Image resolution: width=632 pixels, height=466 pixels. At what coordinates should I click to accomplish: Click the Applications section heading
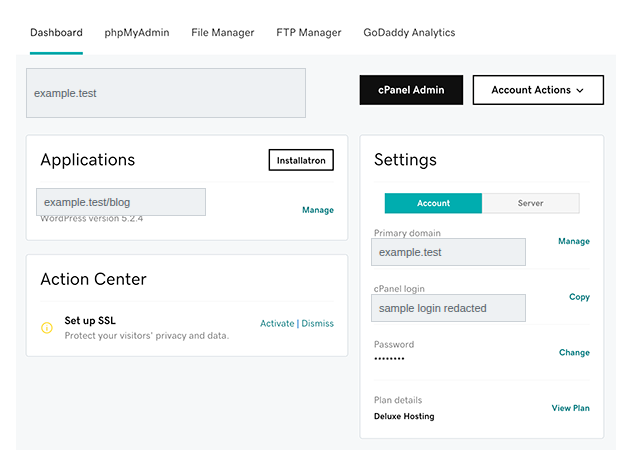[x=88, y=160]
